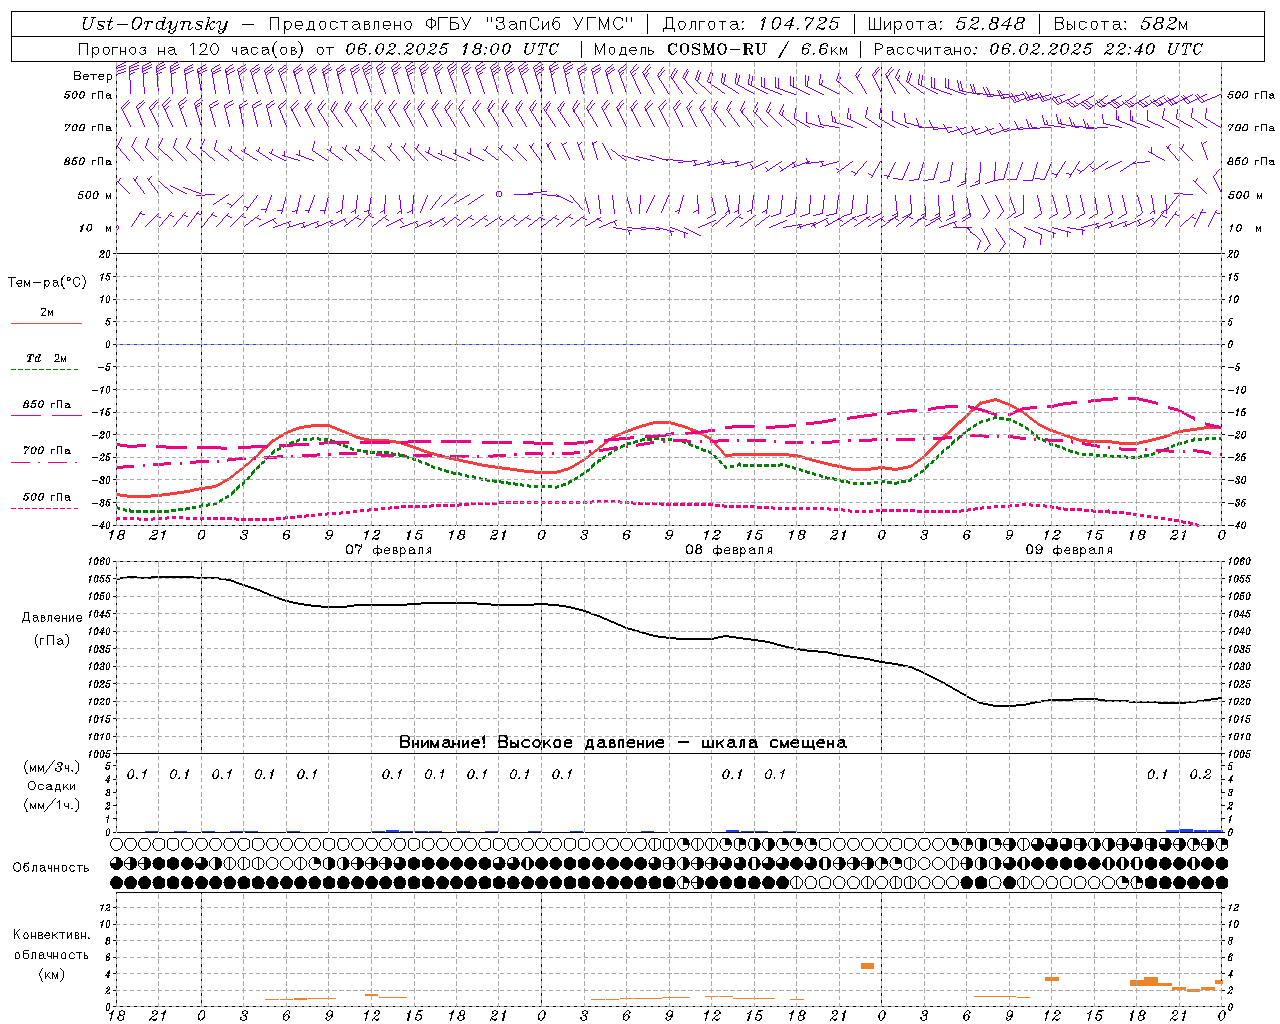
Task: Click the Рассчитано: 06.02.2025 22:40 UTC timestamp
Action: [1038, 49]
